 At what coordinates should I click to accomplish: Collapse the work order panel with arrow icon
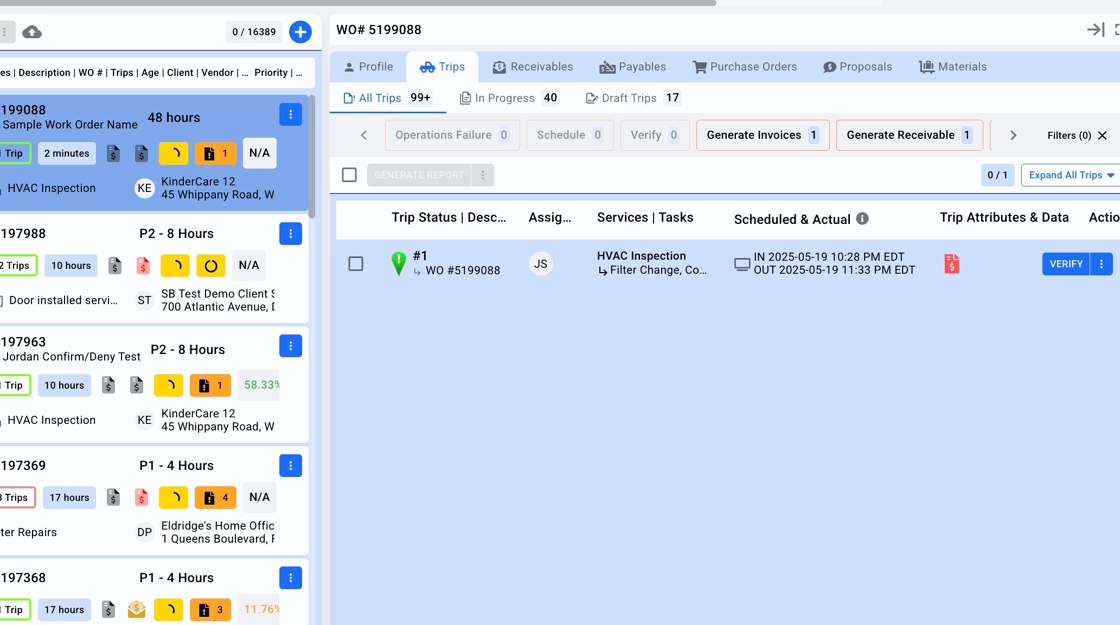1094,30
